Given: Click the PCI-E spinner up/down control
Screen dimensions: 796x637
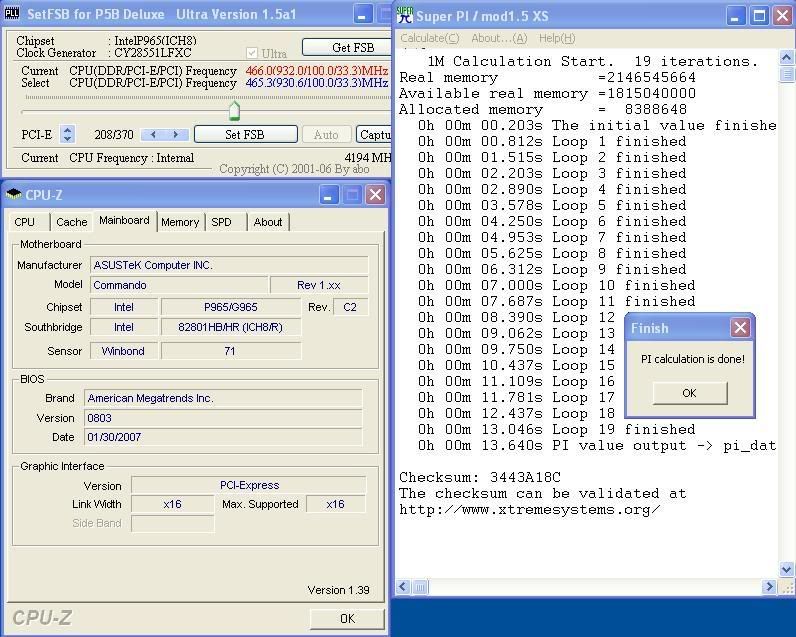Looking at the screenshot, I should pyautogui.click(x=67, y=134).
